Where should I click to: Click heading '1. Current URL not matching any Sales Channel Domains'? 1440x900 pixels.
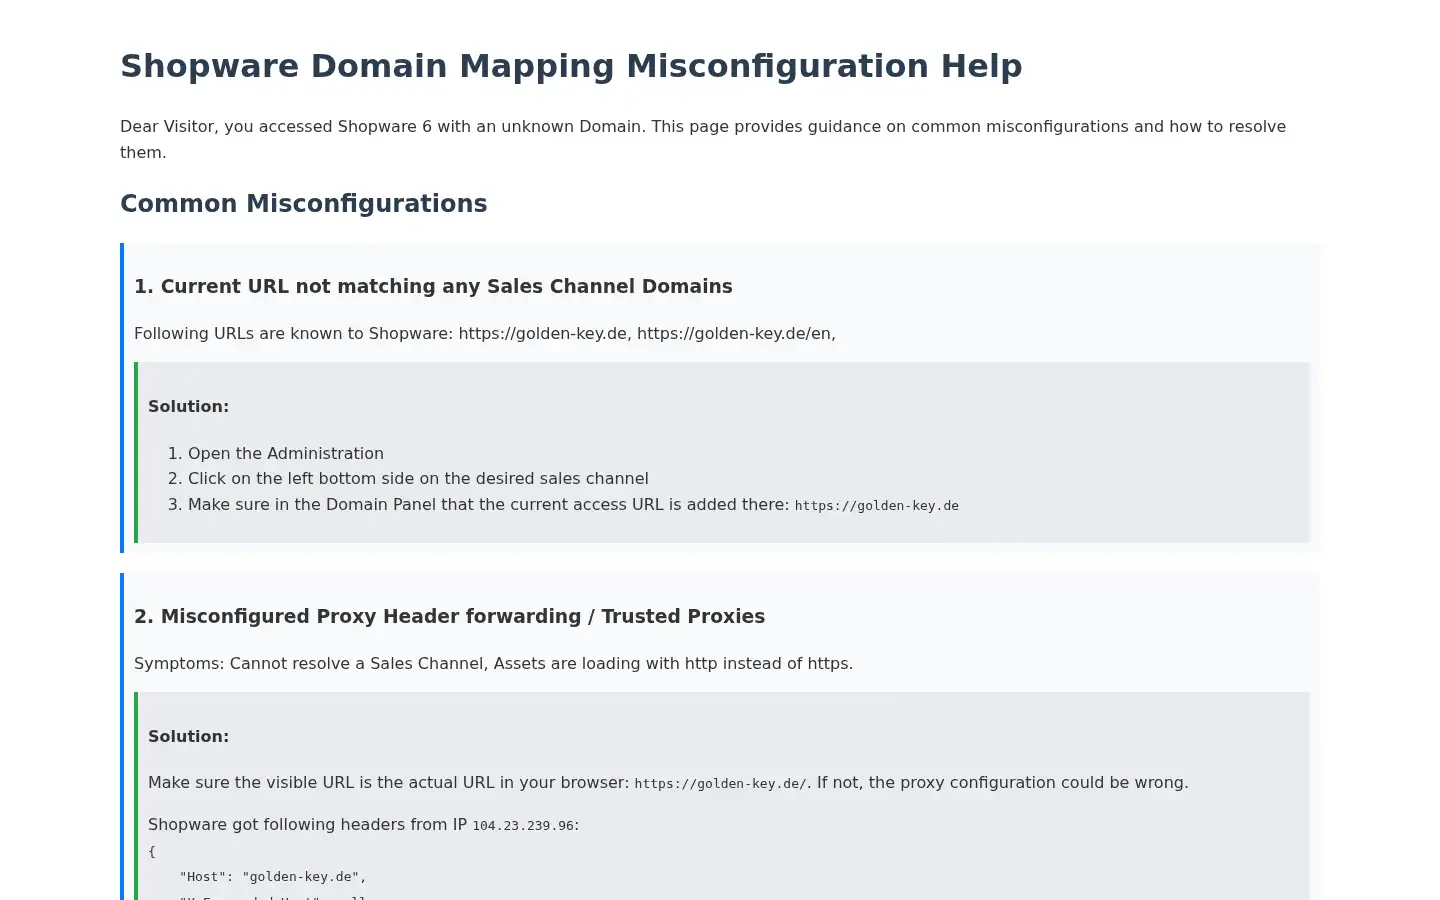pyautogui.click(x=433, y=286)
